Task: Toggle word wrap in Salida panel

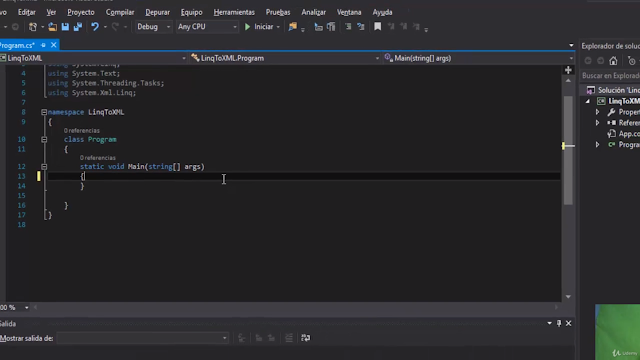Action: [x=305, y=338]
